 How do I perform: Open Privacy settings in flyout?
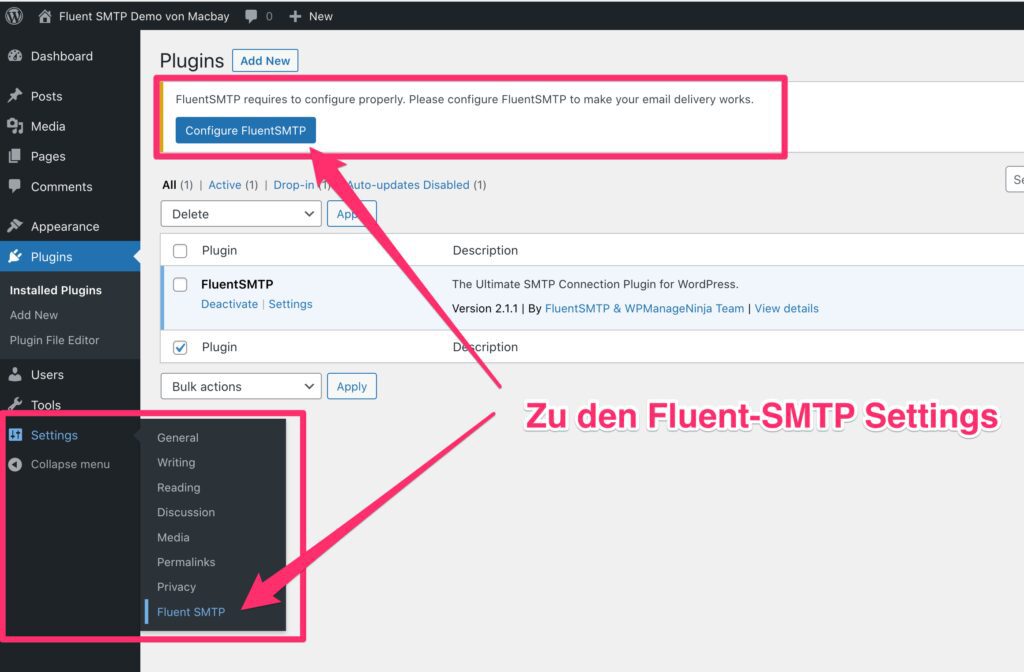(176, 586)
